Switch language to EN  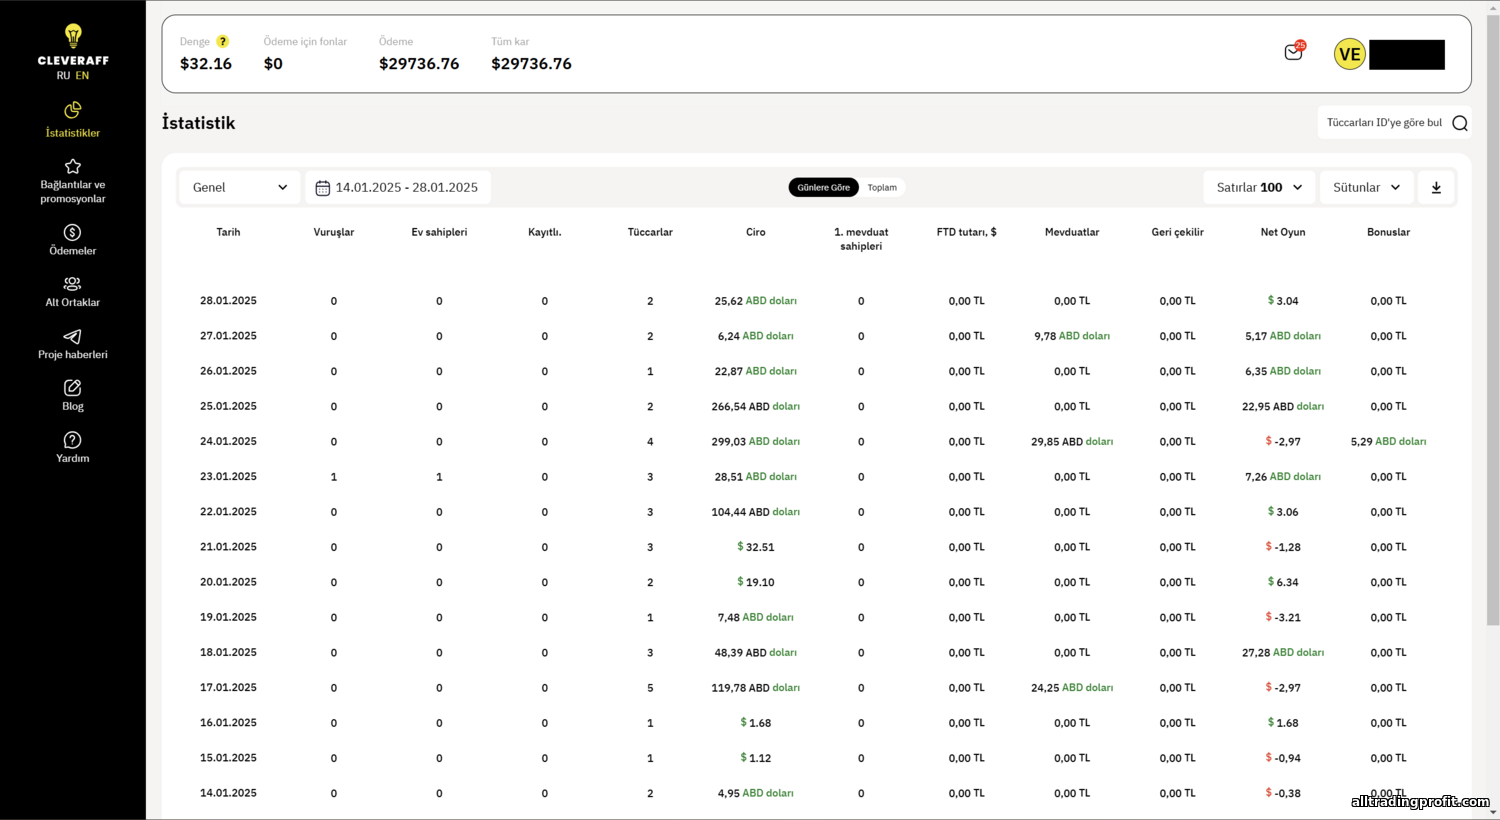tap(82, 76)
